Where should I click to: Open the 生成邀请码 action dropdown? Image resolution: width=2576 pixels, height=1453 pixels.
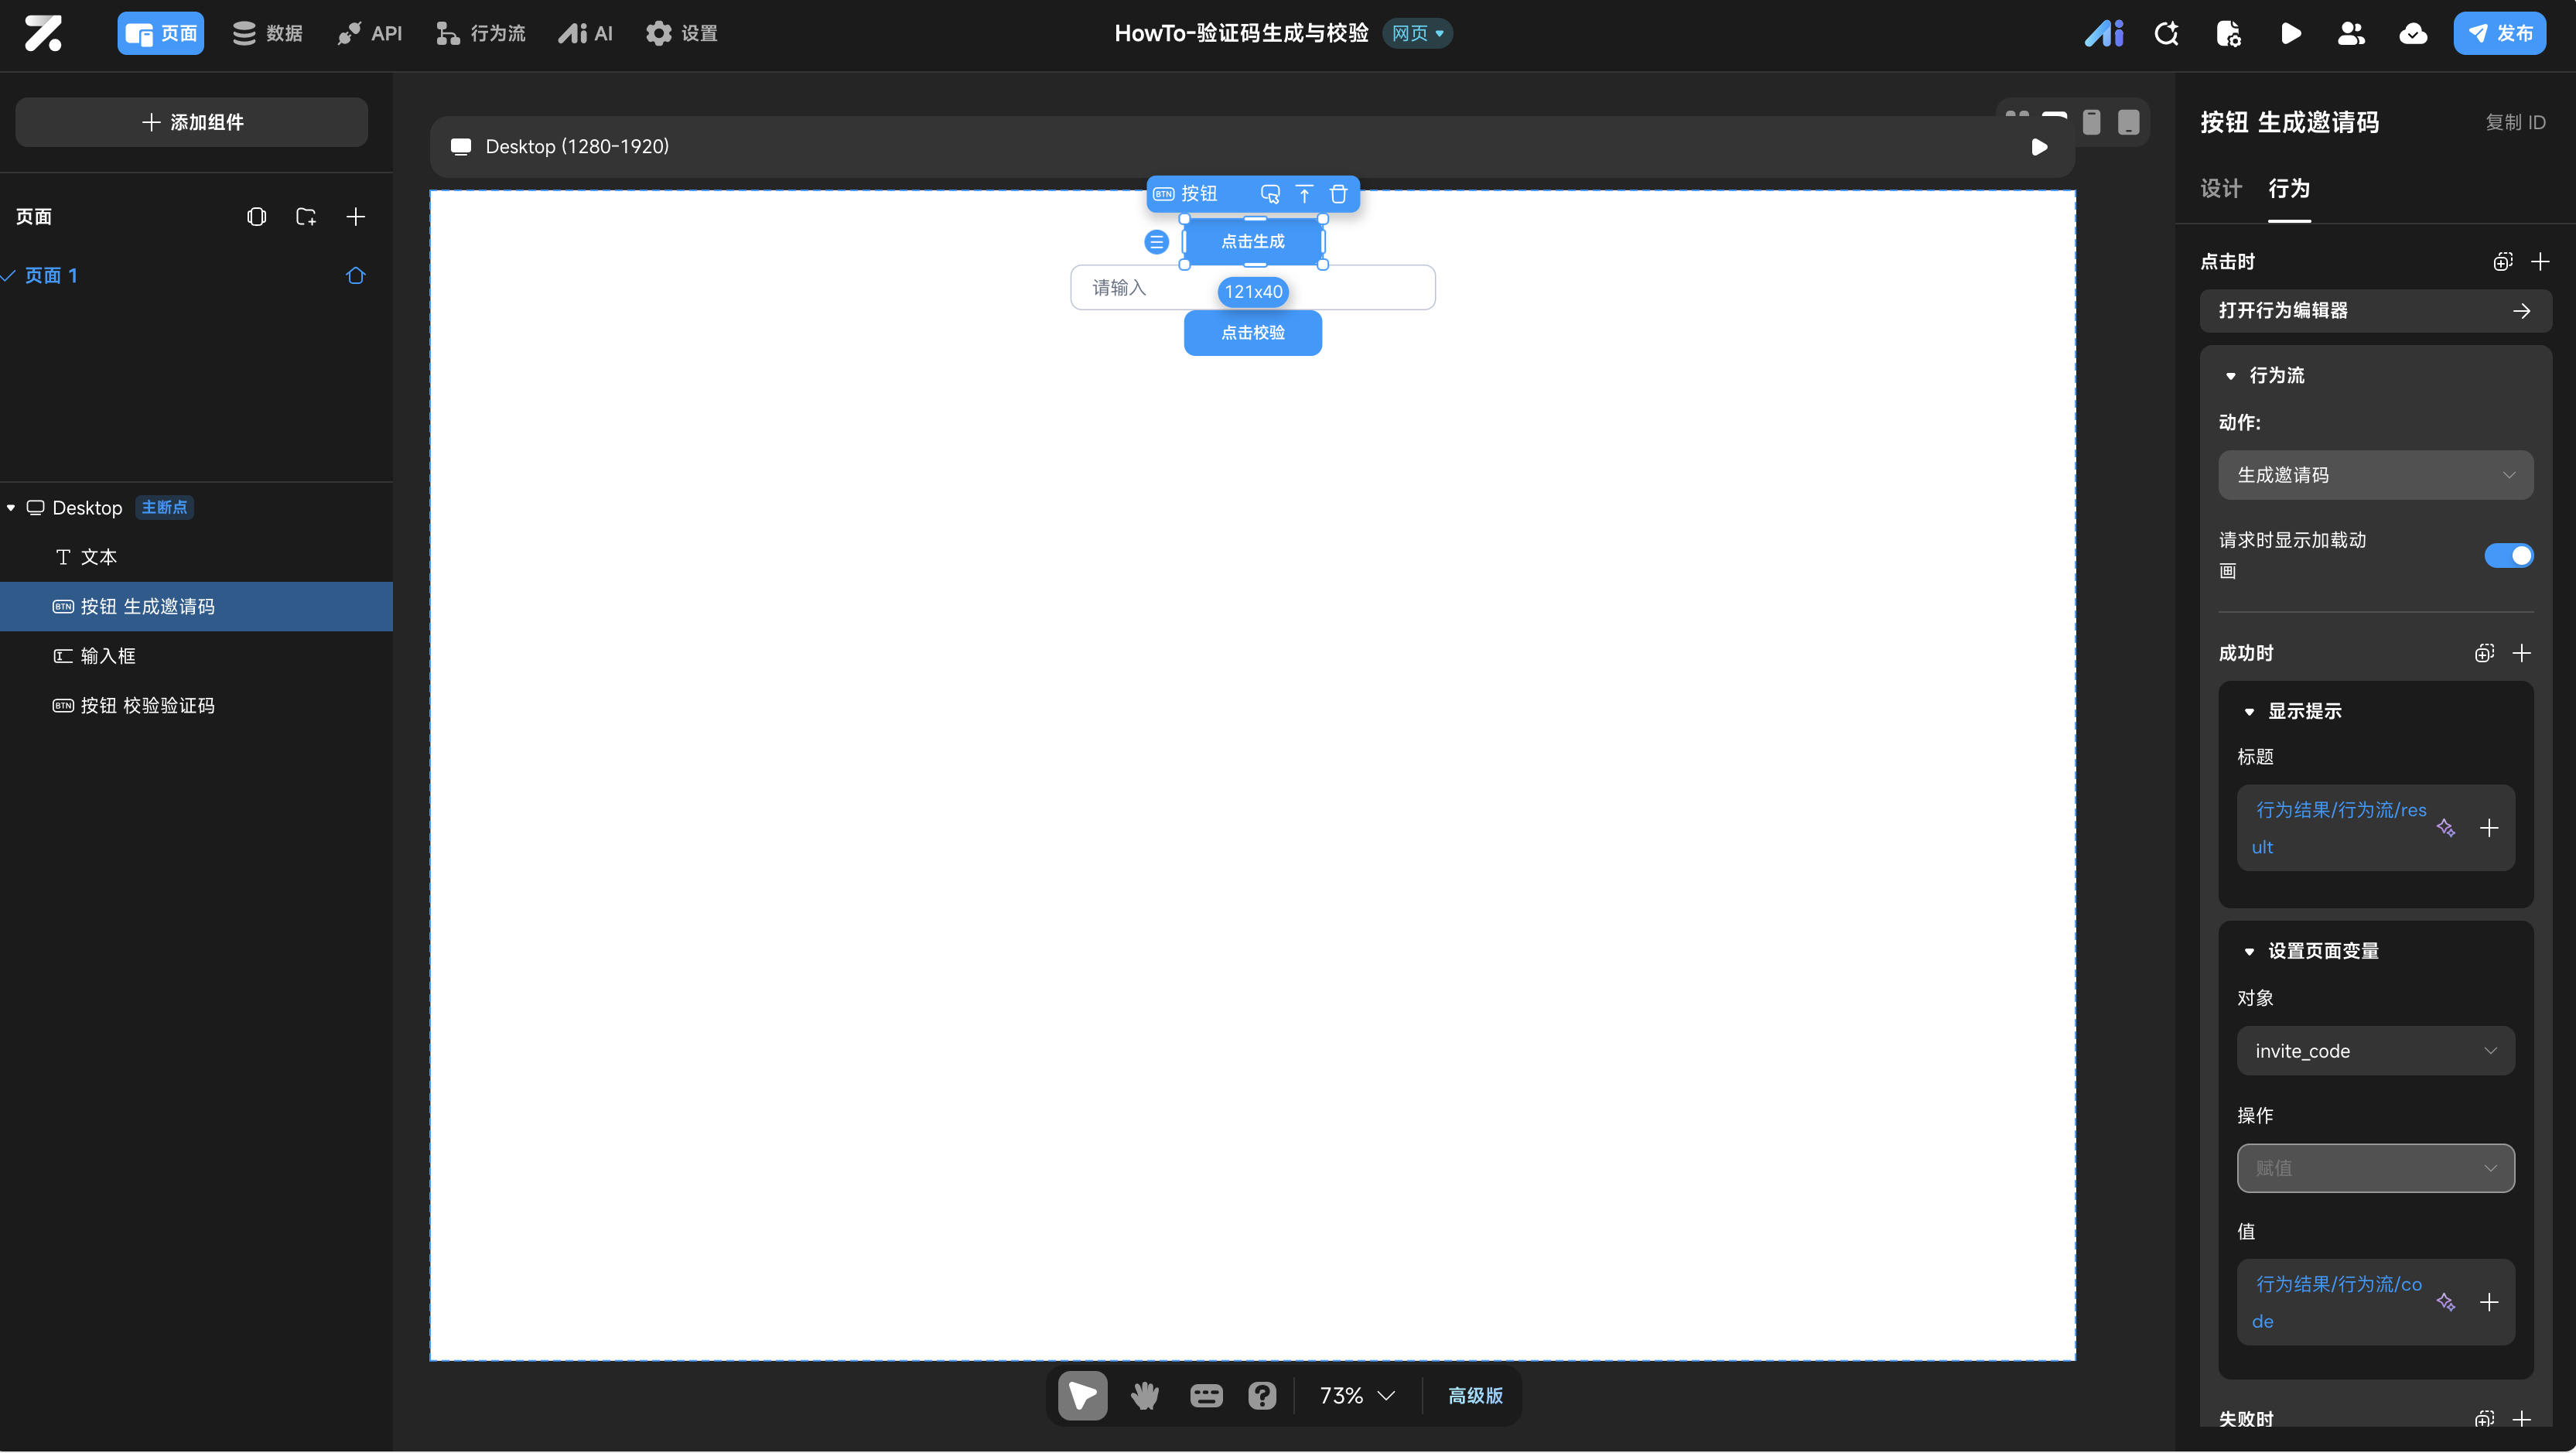click(x=2375, y=475)
